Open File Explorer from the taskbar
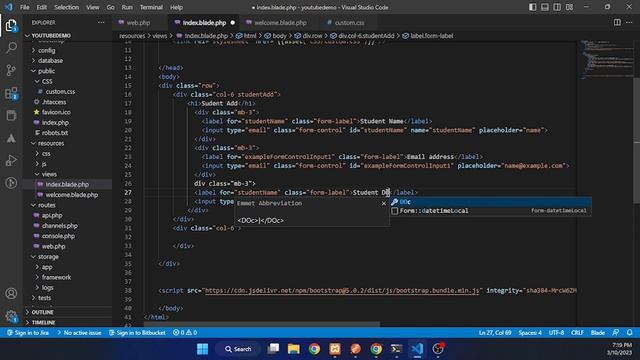640x360 pixels. pos(293,349)
